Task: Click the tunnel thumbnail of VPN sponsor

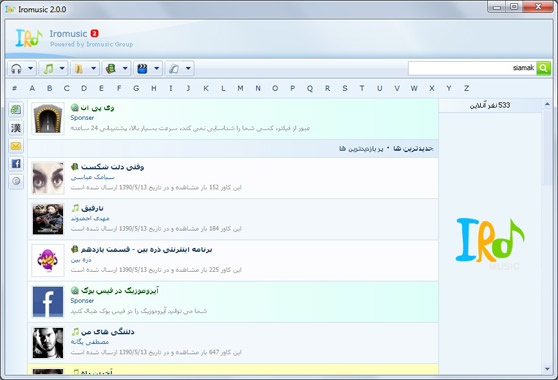Action: click(48, 119)
